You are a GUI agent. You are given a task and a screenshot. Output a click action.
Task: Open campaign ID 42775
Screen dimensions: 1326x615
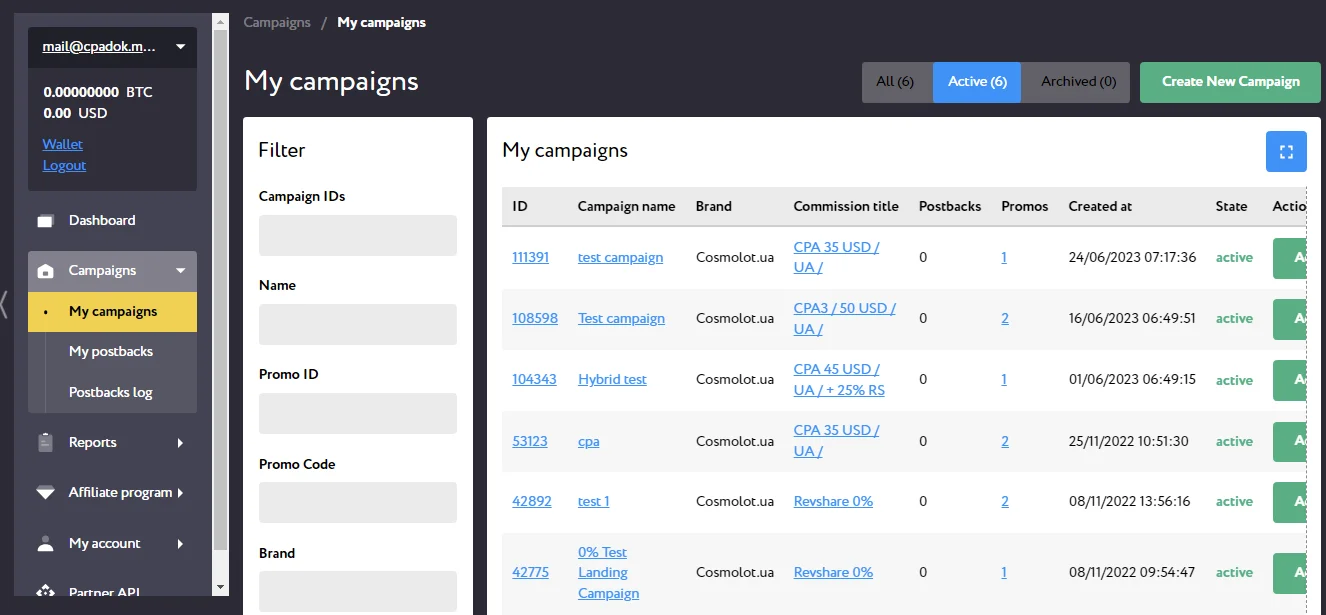530,572
